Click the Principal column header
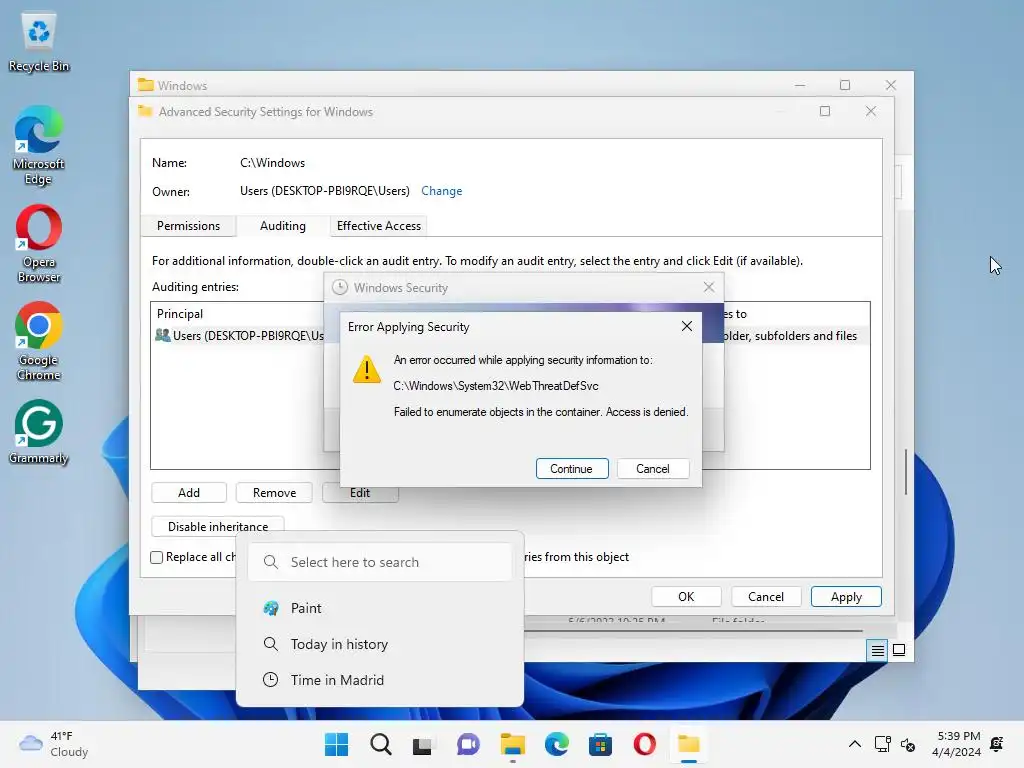Screen dimensions: 1024x768 coord(180,314)
